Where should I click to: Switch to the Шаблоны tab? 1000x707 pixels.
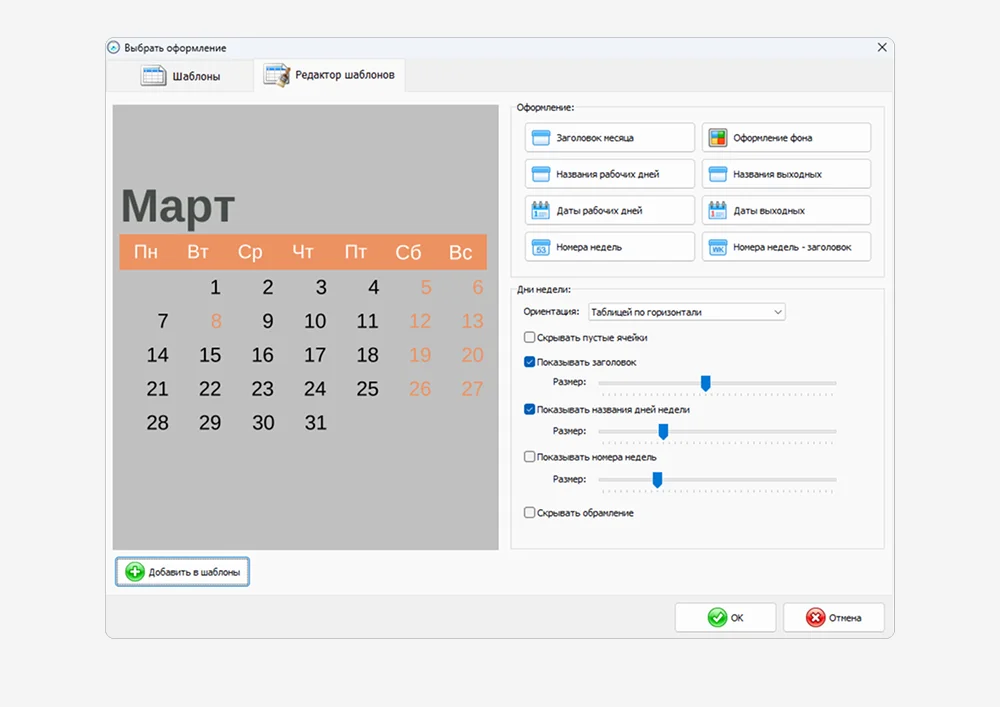tap(181, 76)
